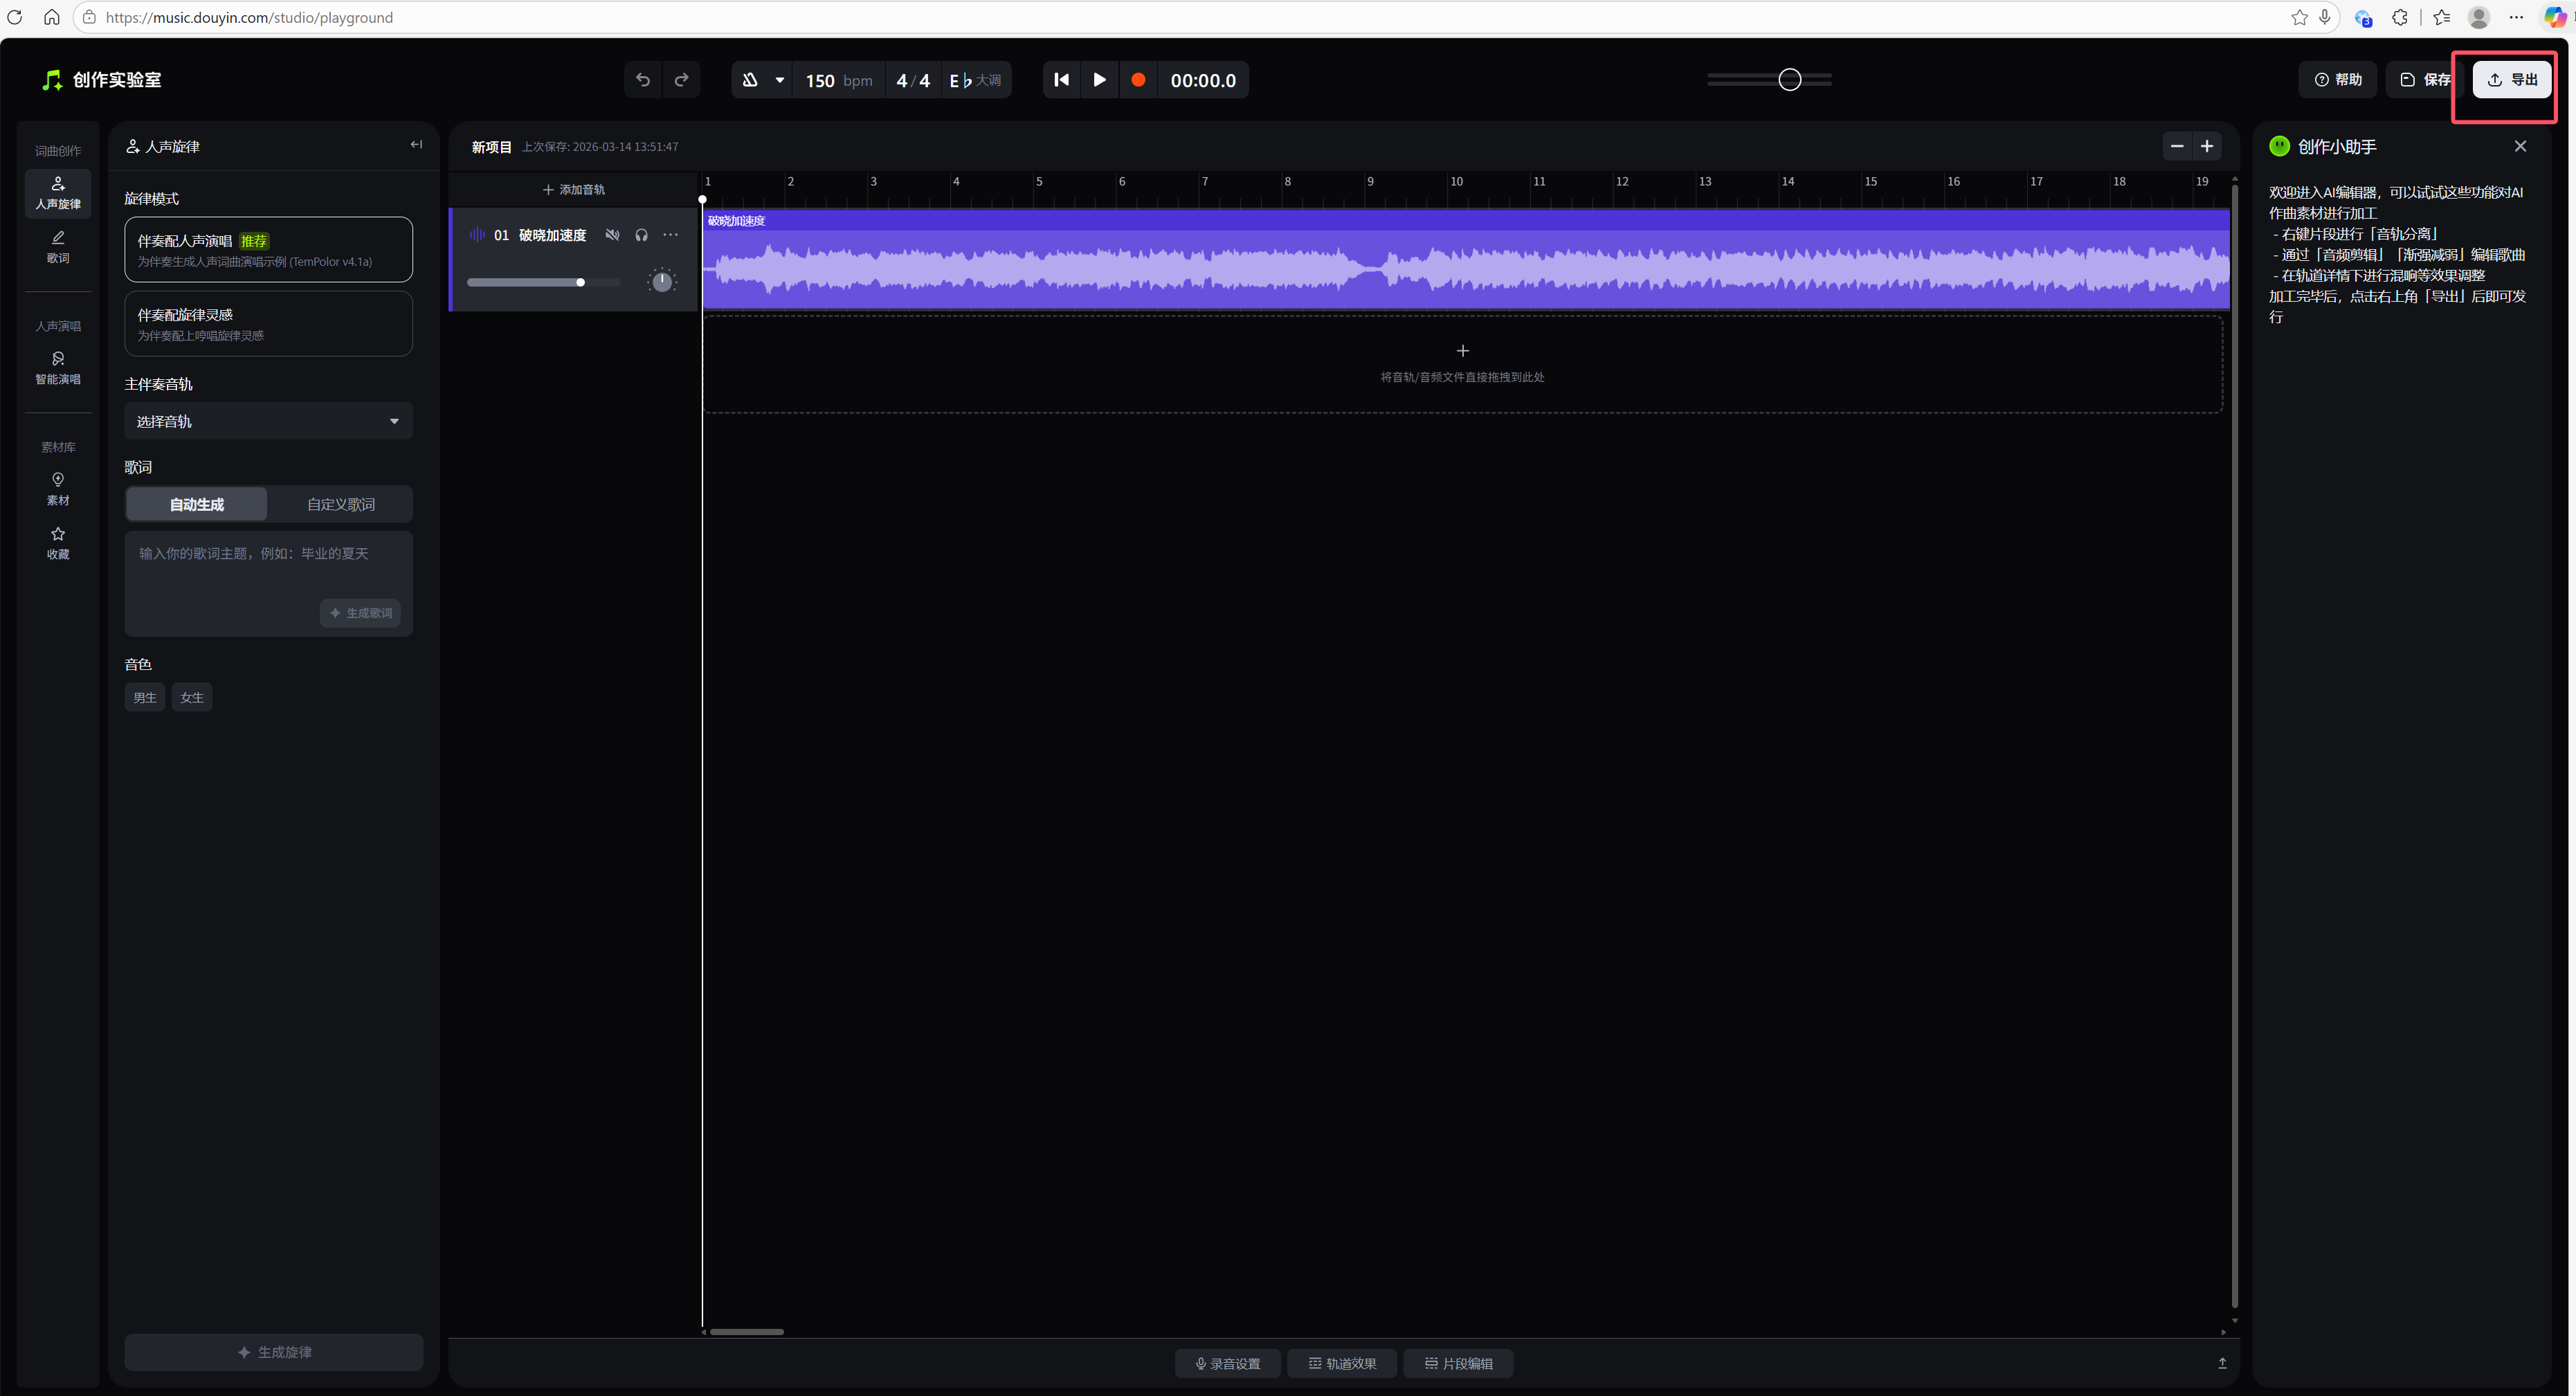Screen dimensions: 2576x1396
Task: Switch to the 自定义歌词 tab
Action: point(341,504)
